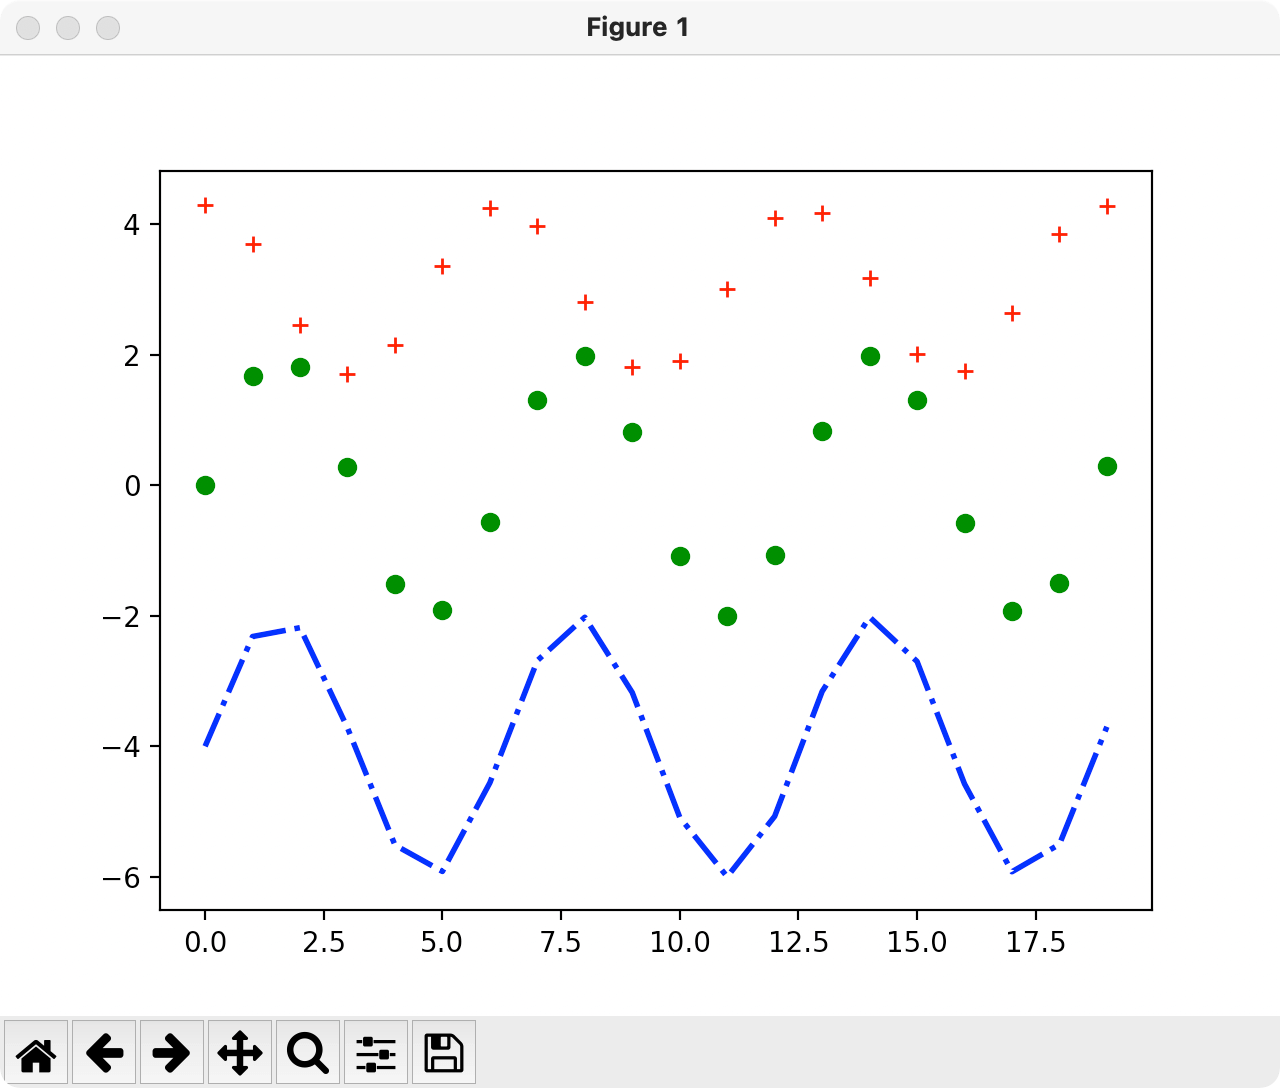Reset the plot to original view with Home
The image size is (1280, 1088).
click(36, 1052)
